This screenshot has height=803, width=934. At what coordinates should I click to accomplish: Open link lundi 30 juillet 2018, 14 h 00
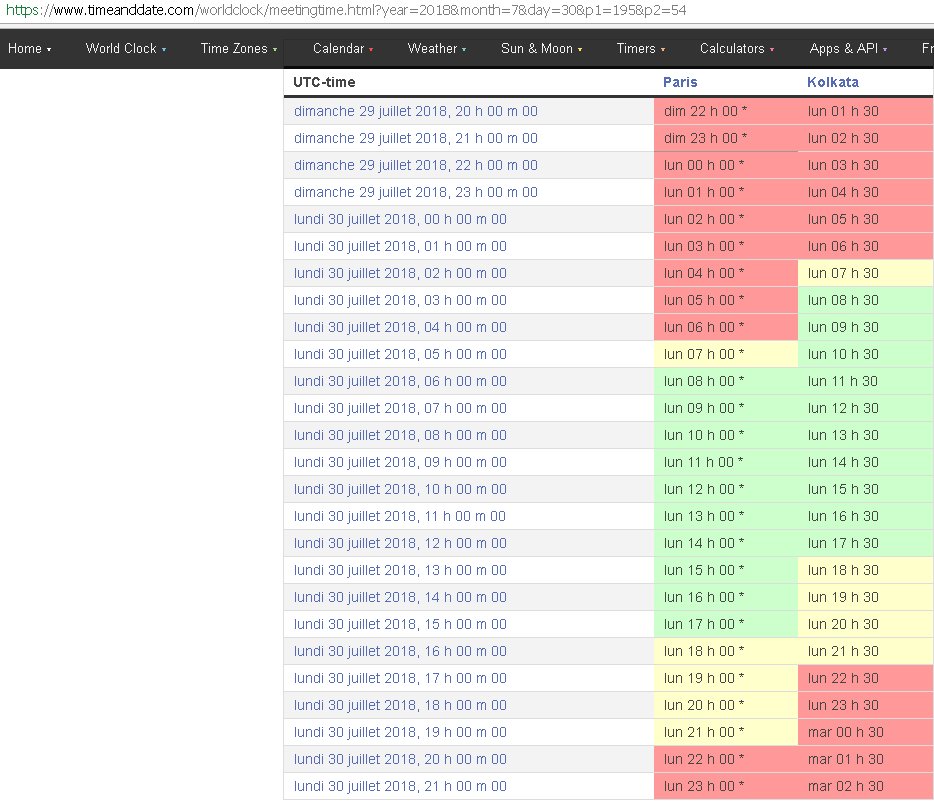click(x=400, y=597)
